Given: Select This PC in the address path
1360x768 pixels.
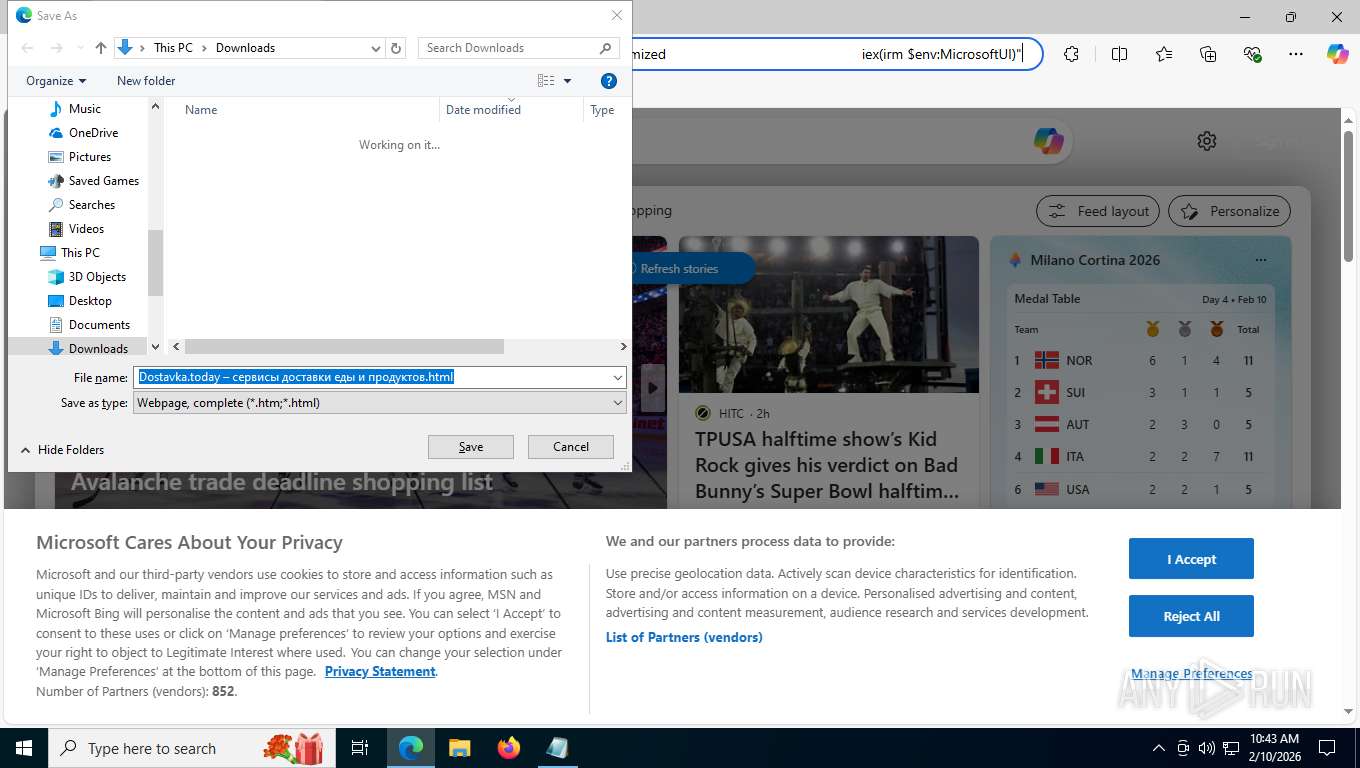Looking at the screenshot, I should (x=173, y=48).
